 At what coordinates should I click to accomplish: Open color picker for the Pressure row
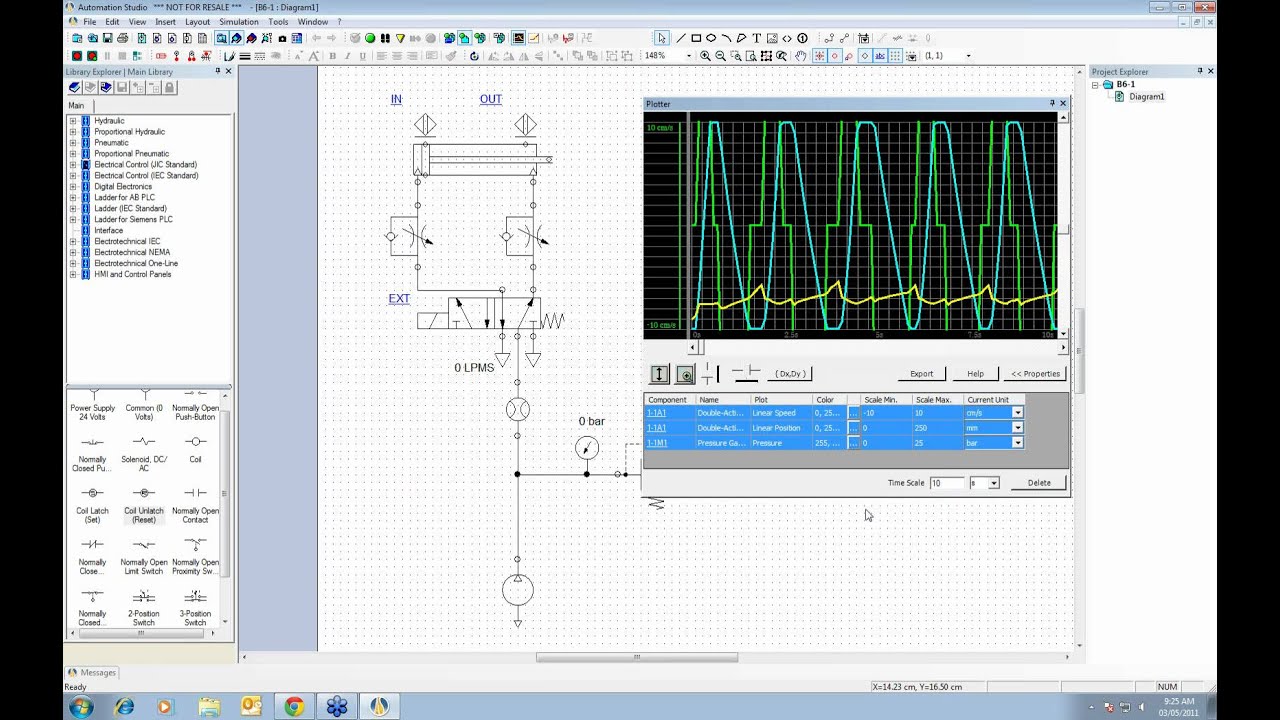(x=853, y=443)
